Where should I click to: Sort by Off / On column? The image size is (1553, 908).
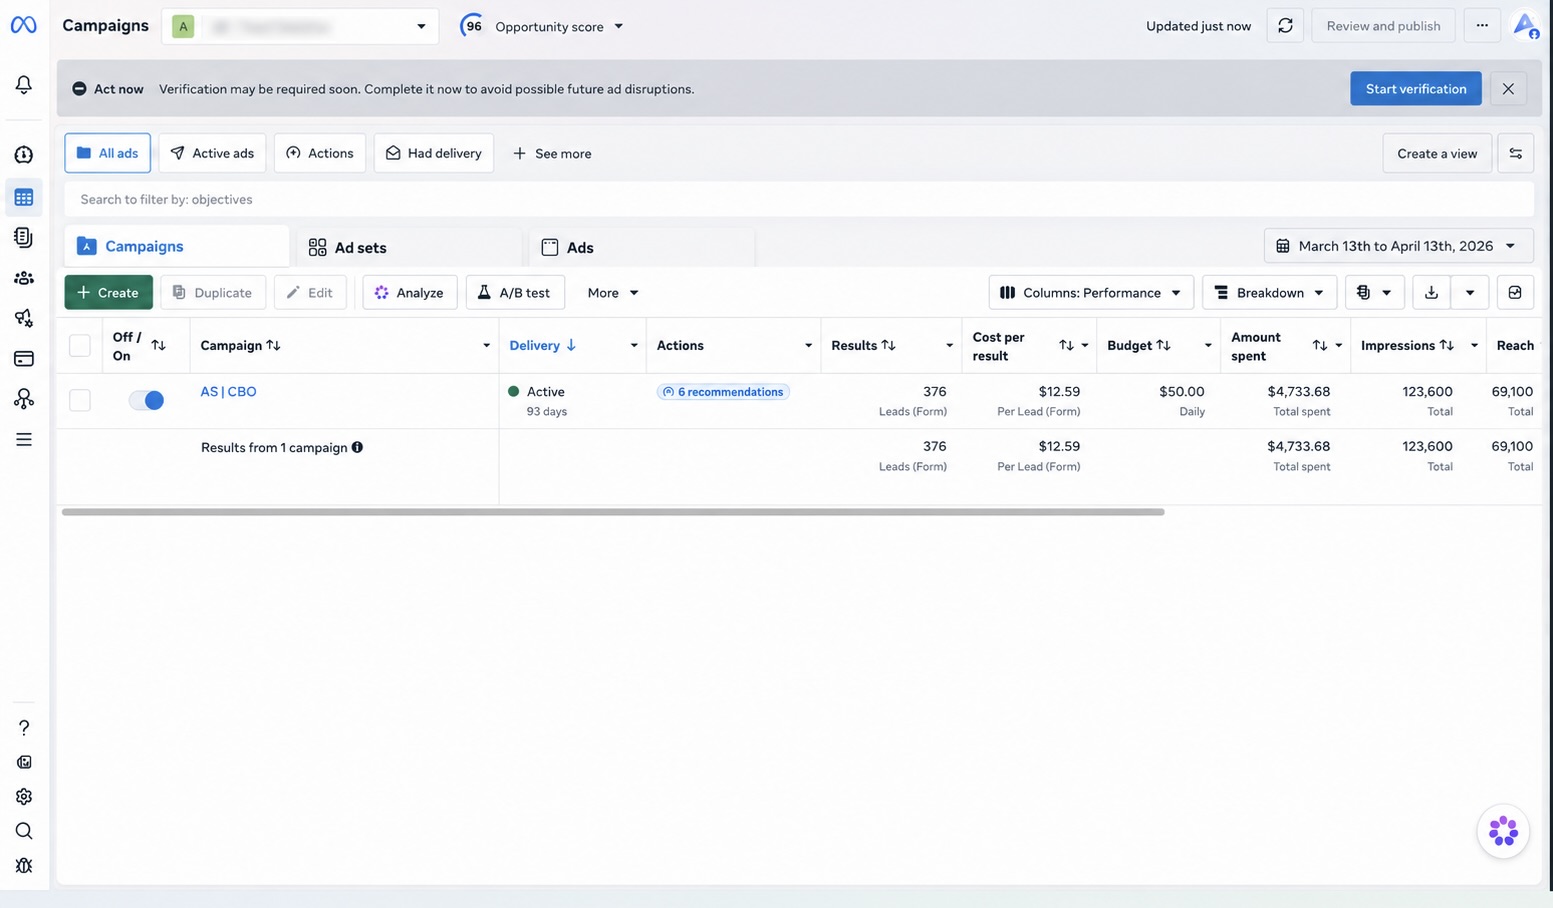pos(158,346)
